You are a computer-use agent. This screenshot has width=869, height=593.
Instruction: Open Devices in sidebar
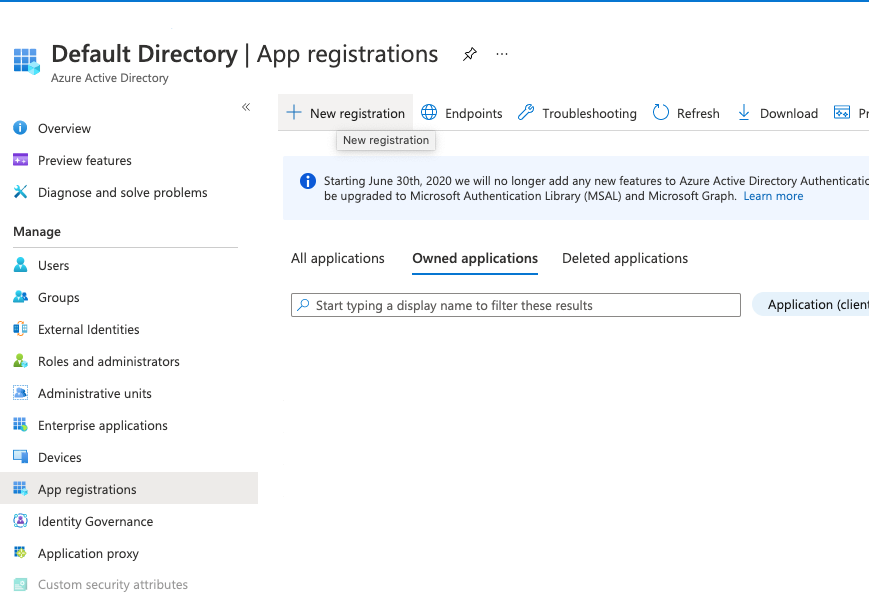pos(60,458)
